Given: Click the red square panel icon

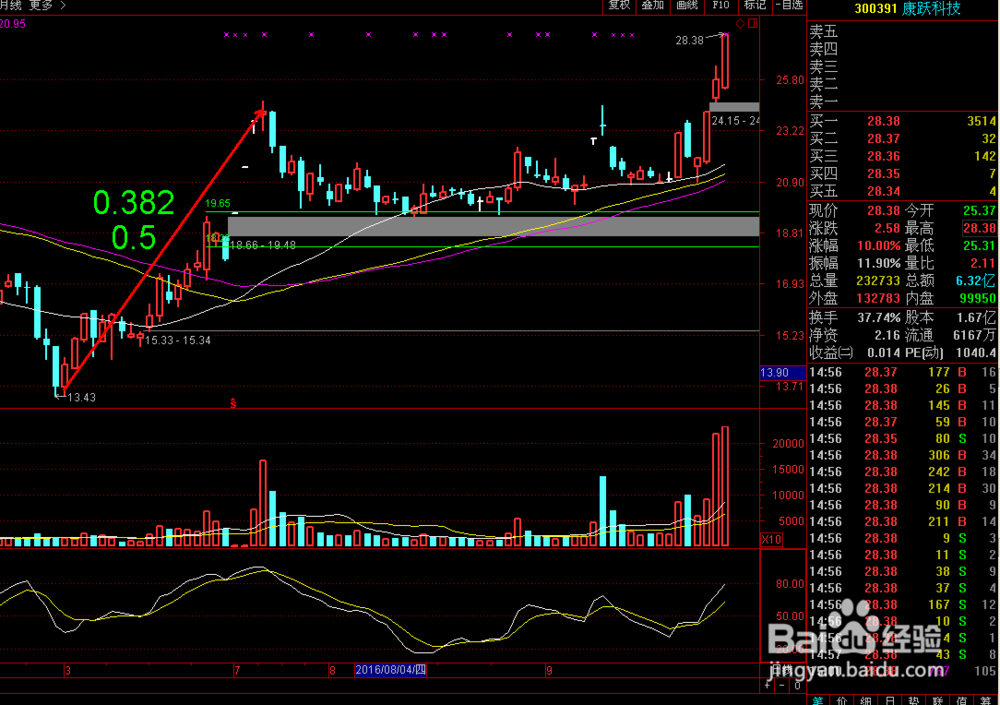Looking at the screenshot, I should (753, 24).
